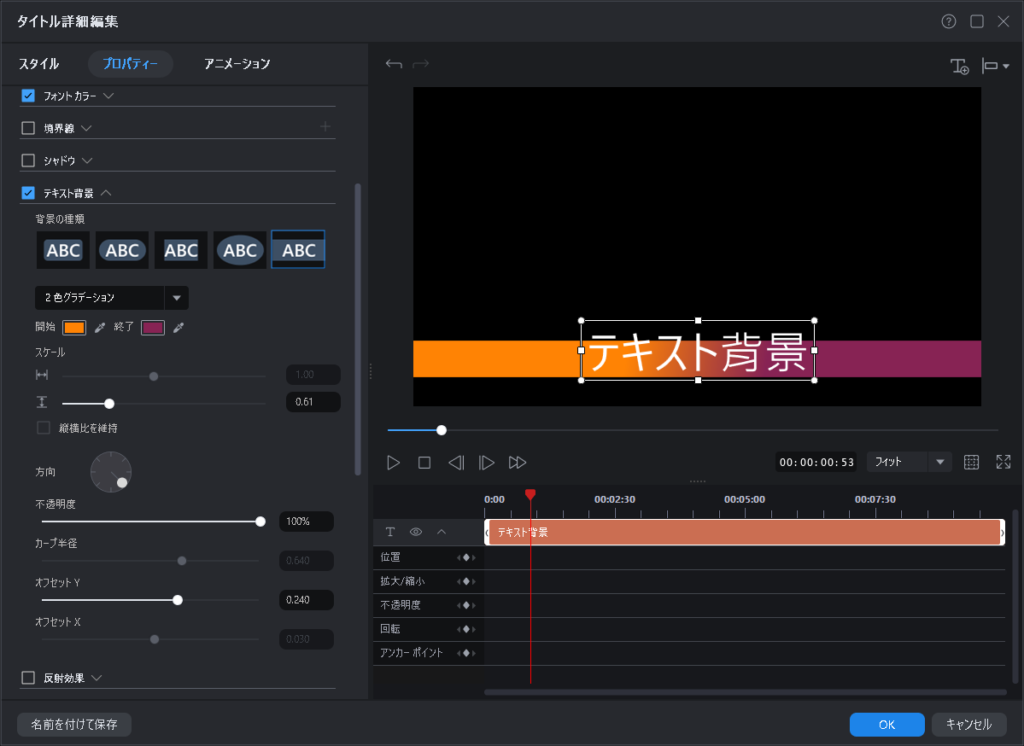Open the 2色グラデーション dropdown

176,298
